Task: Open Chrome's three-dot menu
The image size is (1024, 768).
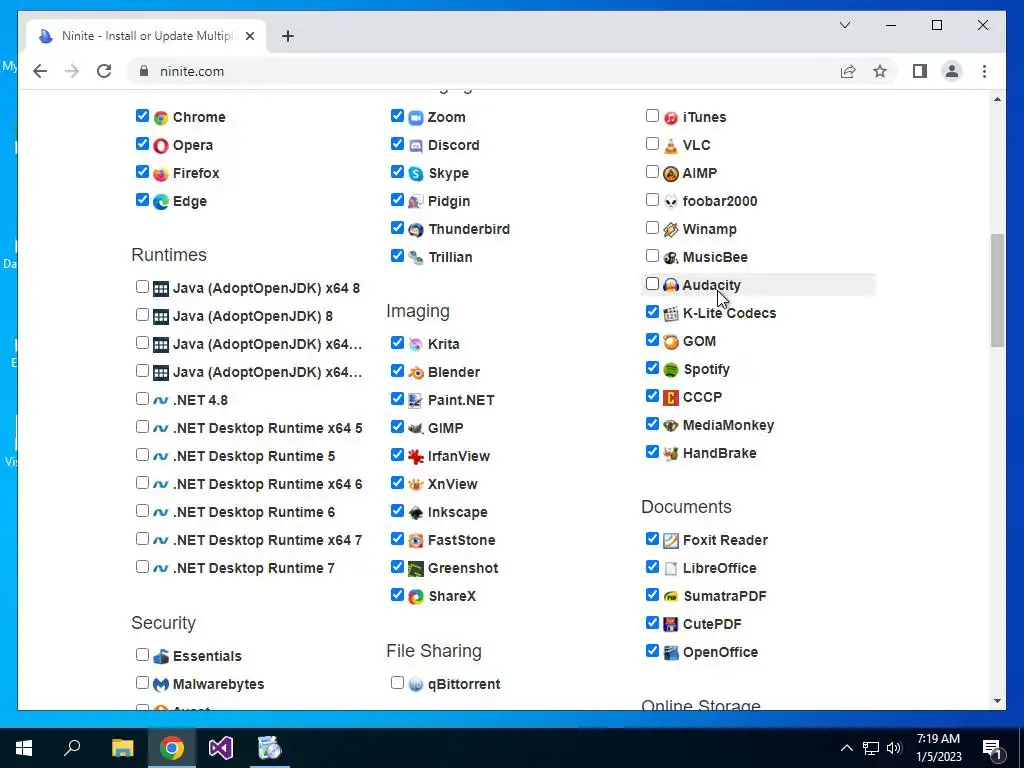Action: click(x=984, y=71)
